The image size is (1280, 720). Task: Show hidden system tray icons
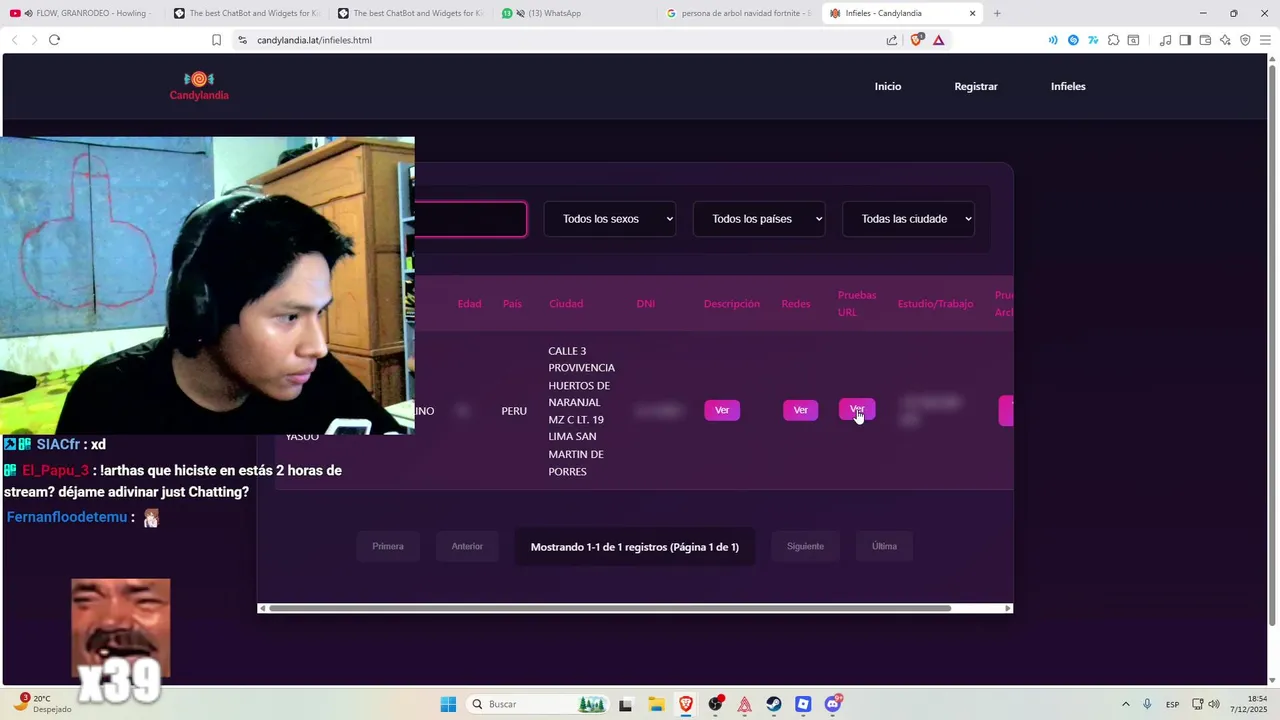click(x=1125, y=704)
